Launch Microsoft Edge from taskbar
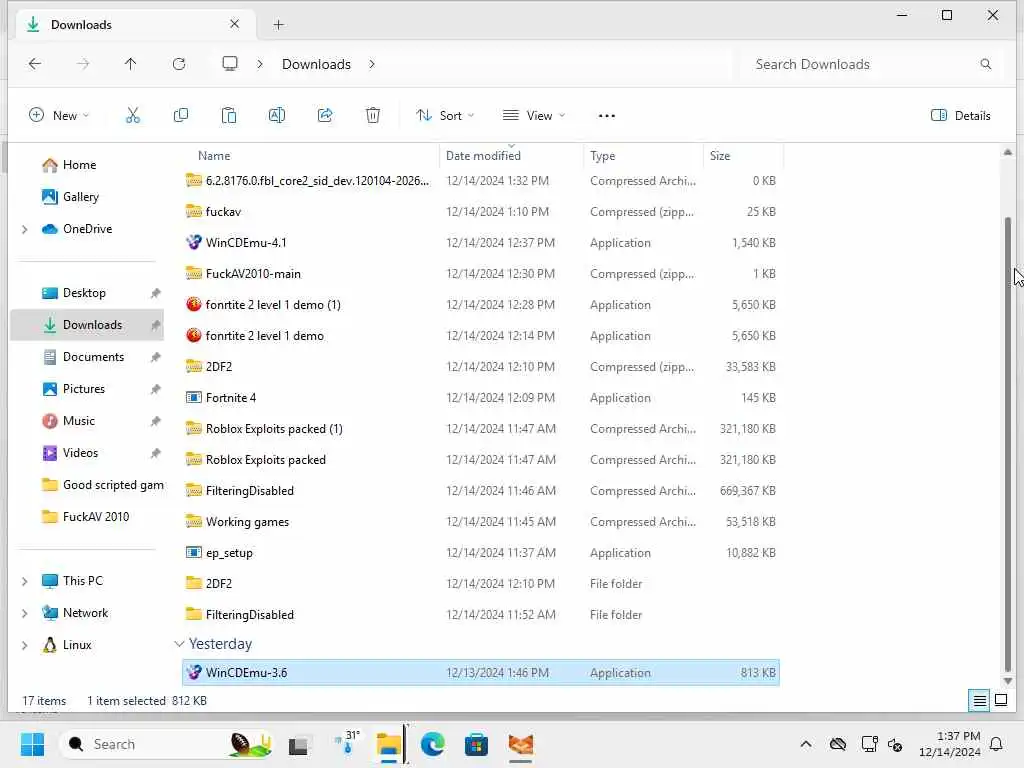The image size is (1024, 768). (432, 744)
